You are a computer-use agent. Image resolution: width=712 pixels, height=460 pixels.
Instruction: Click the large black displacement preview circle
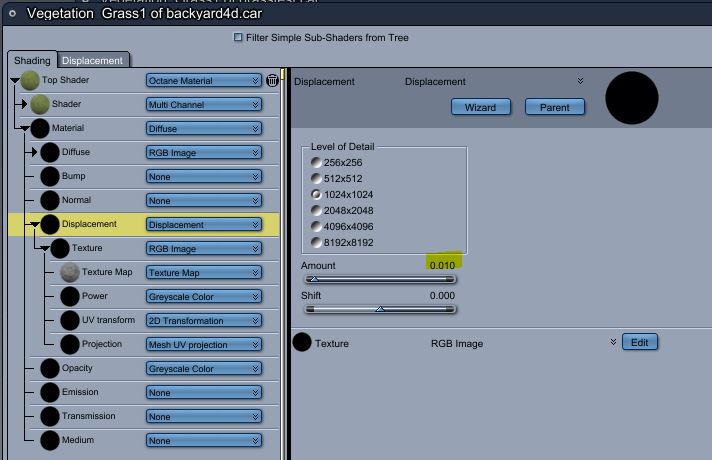click(632, 98)
